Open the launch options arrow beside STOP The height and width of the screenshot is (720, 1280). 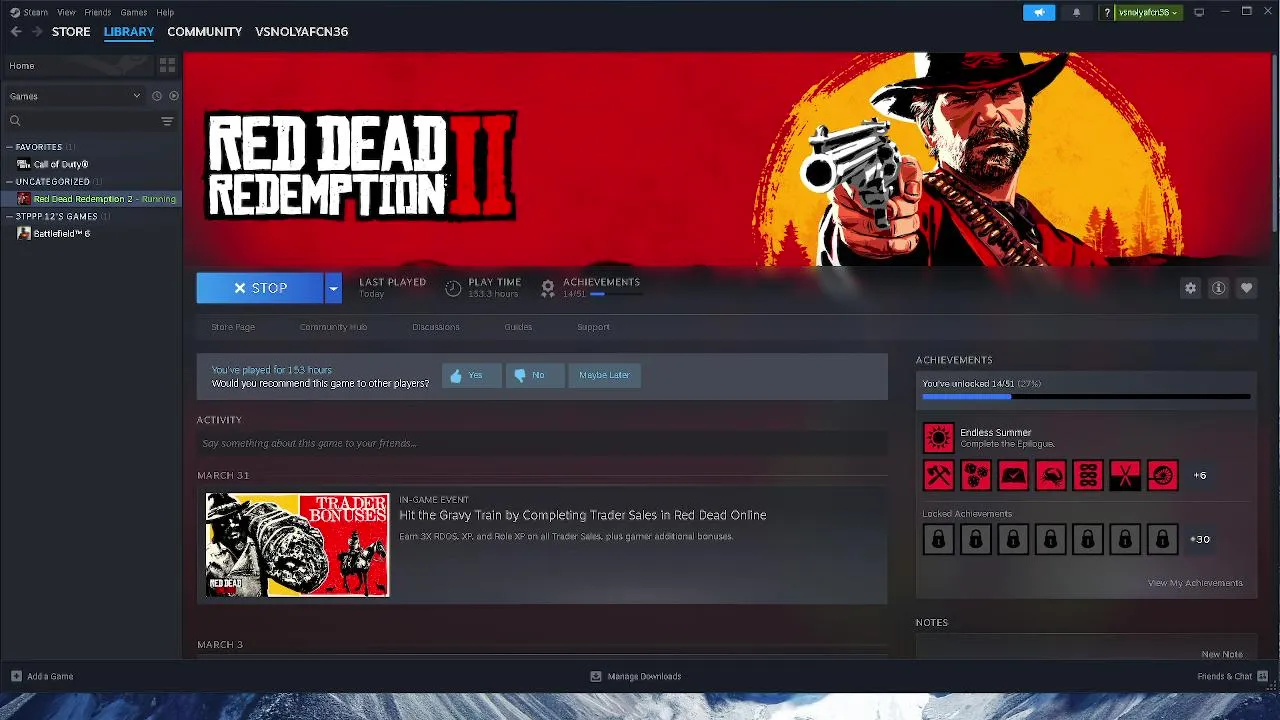point(333,288)
